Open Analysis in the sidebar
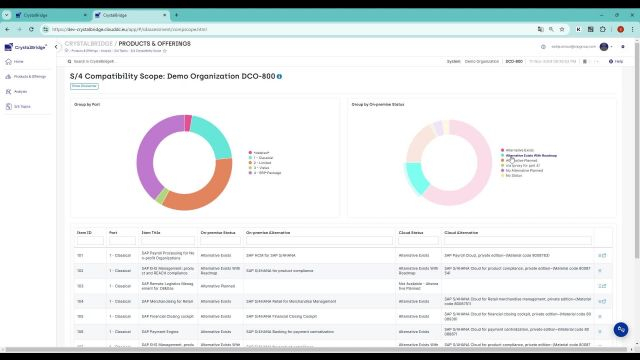This screenshot has height=360, width=640. coord(17,92)
